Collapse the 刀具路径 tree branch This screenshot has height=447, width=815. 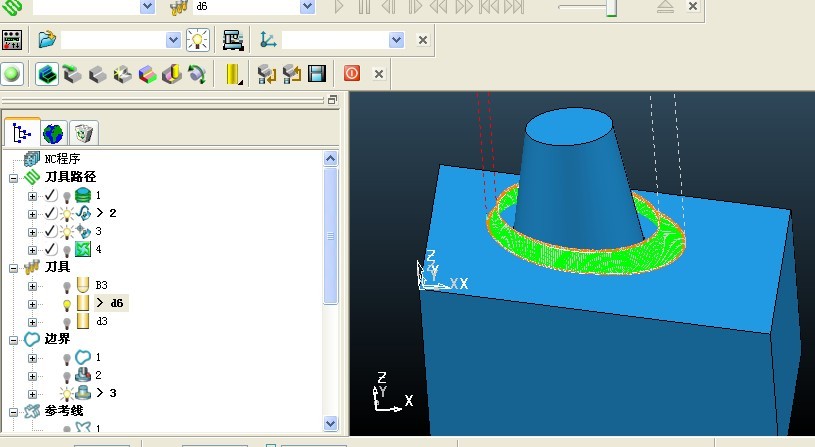14,178
